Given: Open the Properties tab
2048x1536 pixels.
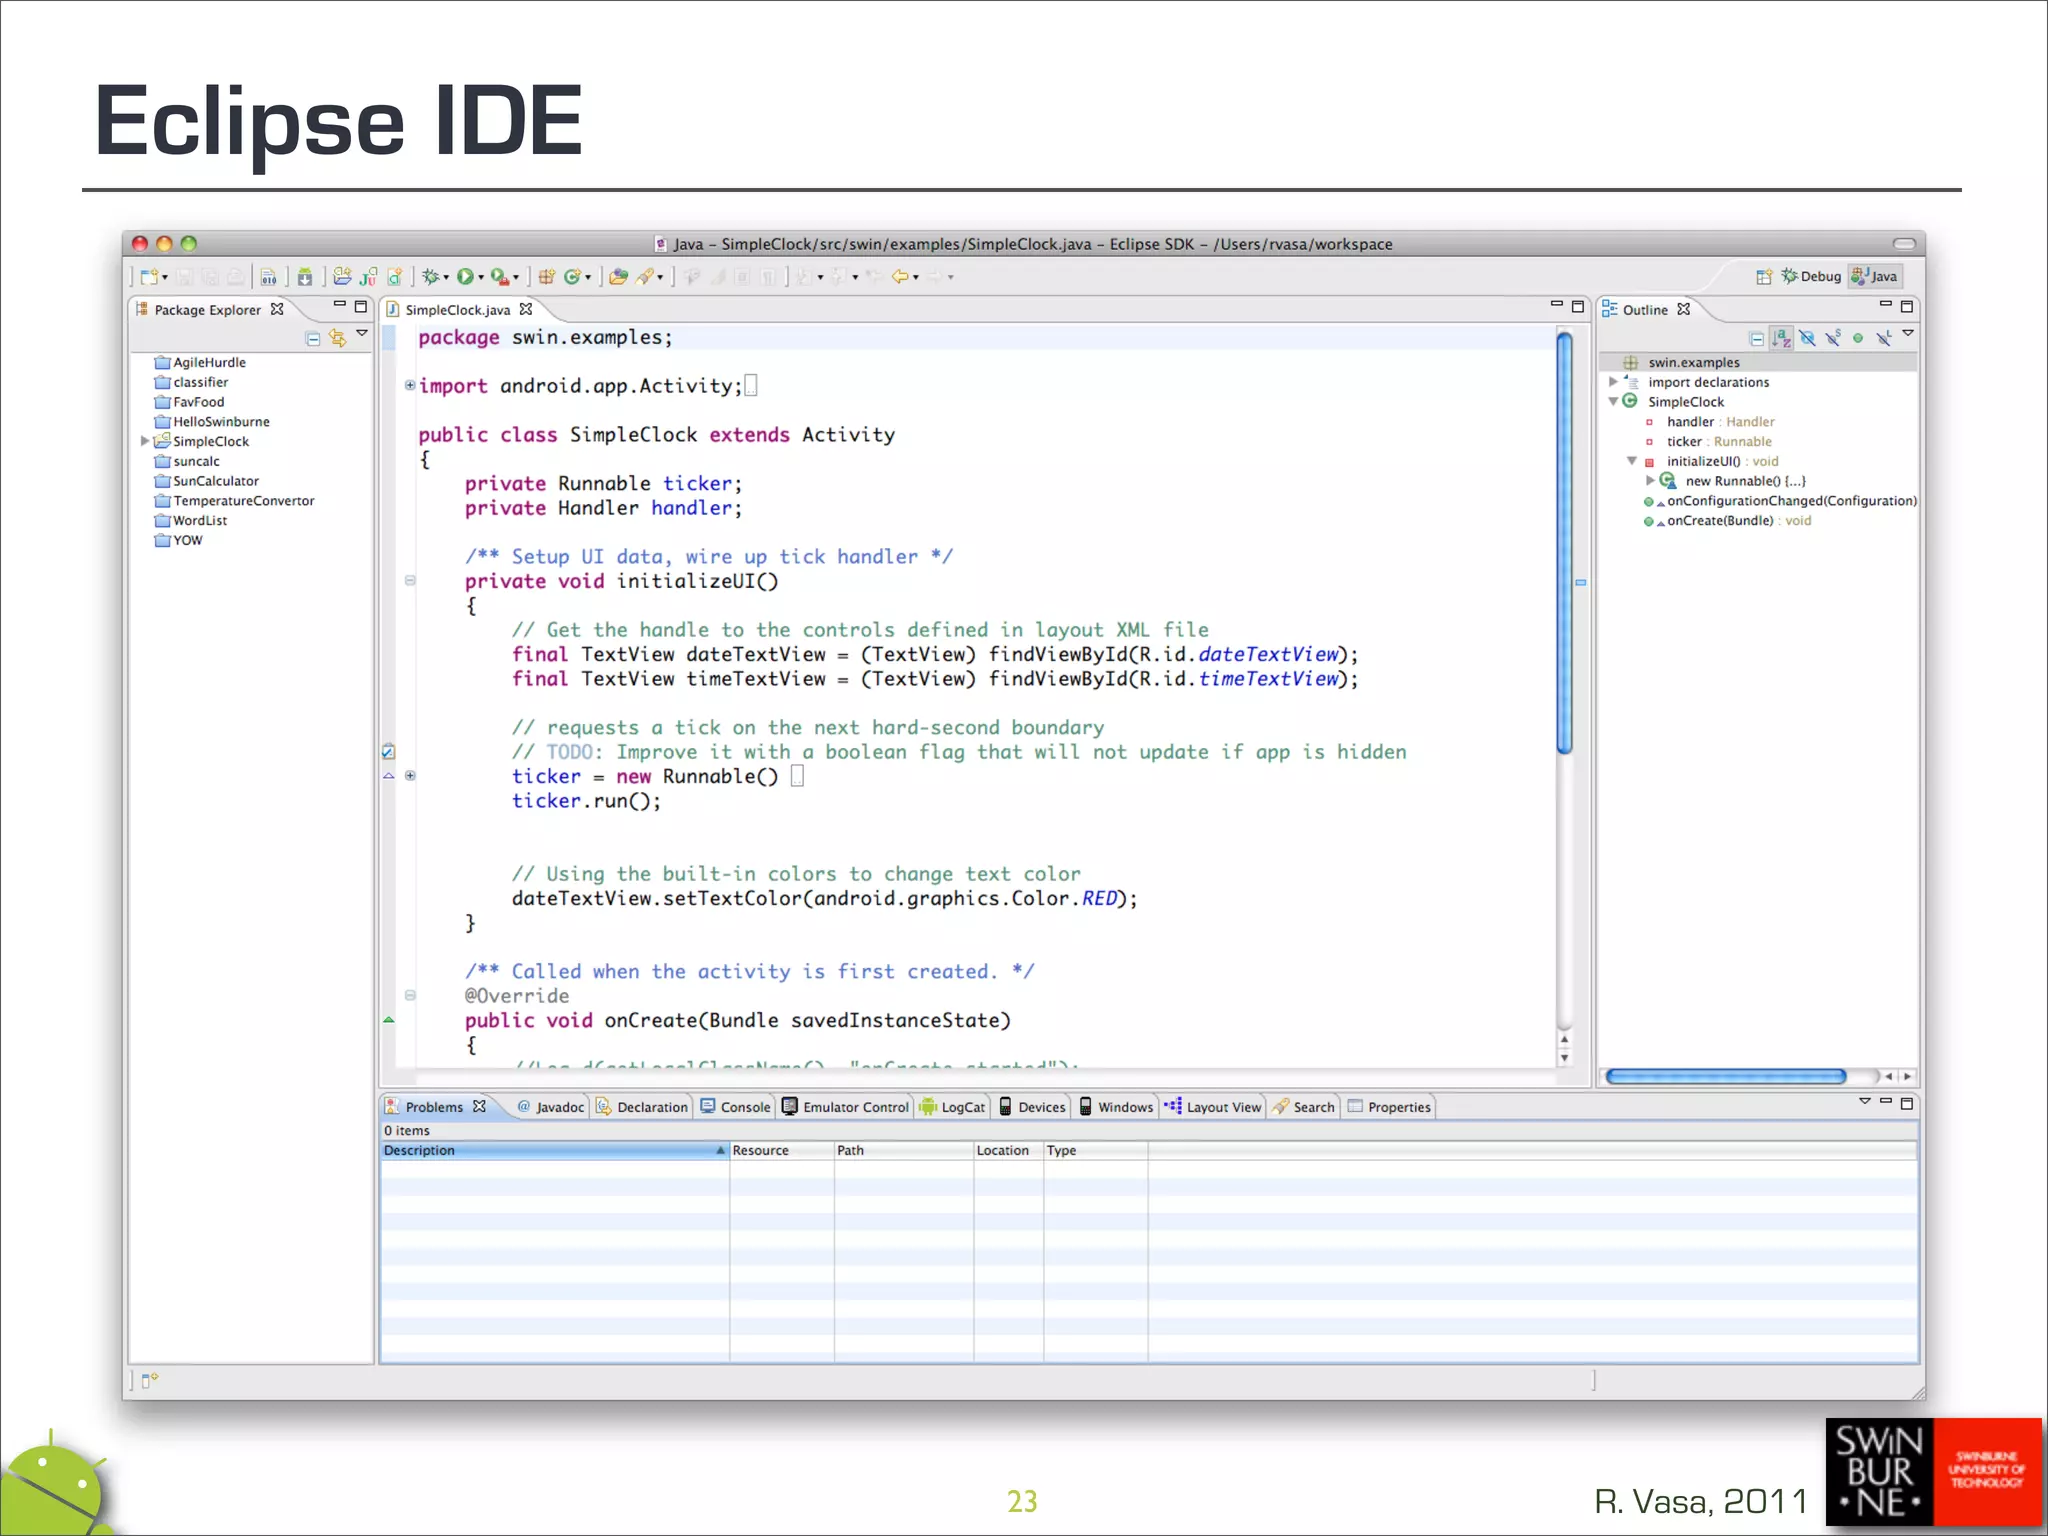Looking at the screenshot, I should tap(1390, 1107).
